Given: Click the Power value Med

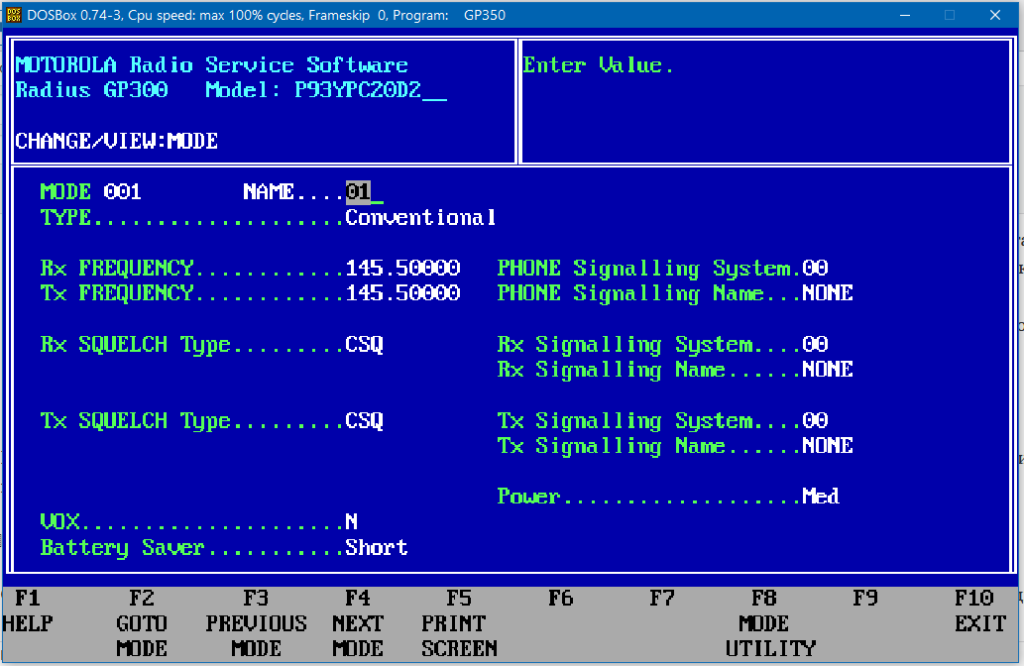Looking at the screenshot, I should (x=821, y=496).
